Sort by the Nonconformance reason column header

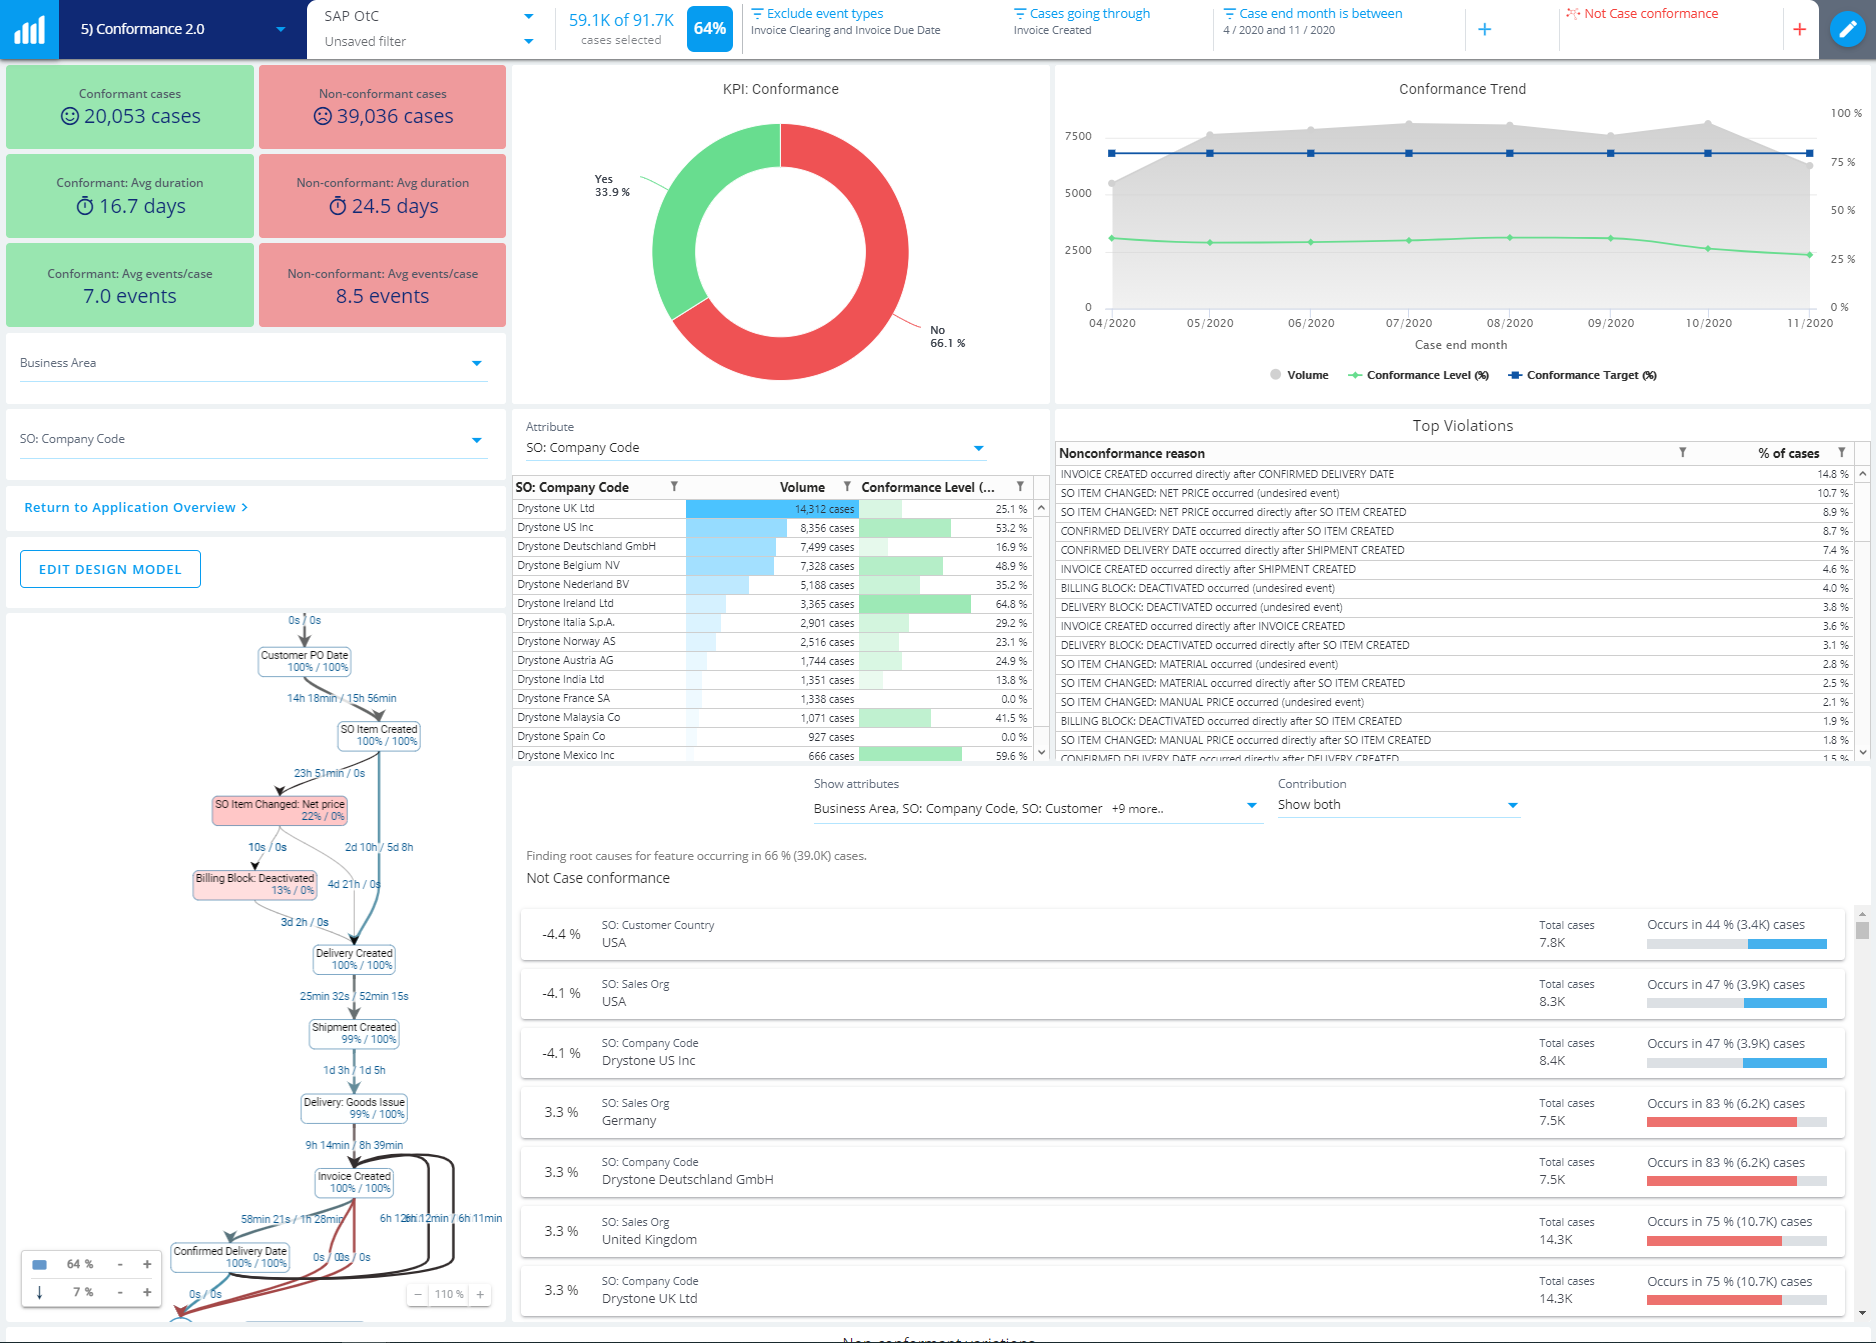coord(1132,453)
